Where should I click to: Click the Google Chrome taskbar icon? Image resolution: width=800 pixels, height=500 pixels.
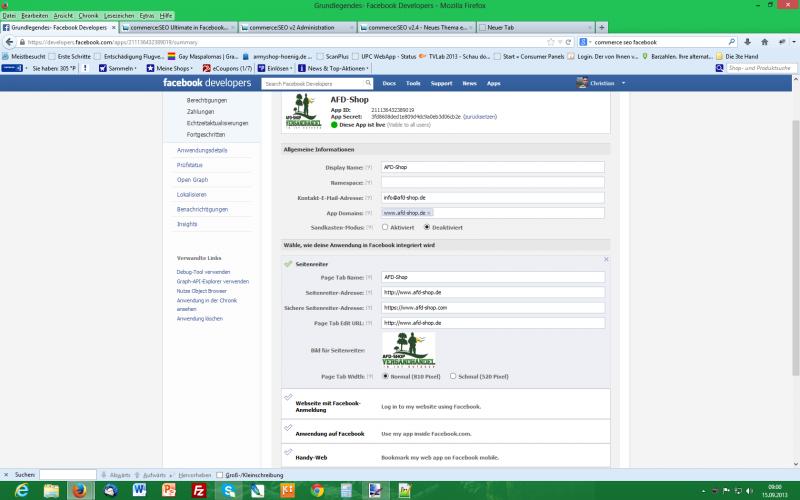[x=317, y=490]
